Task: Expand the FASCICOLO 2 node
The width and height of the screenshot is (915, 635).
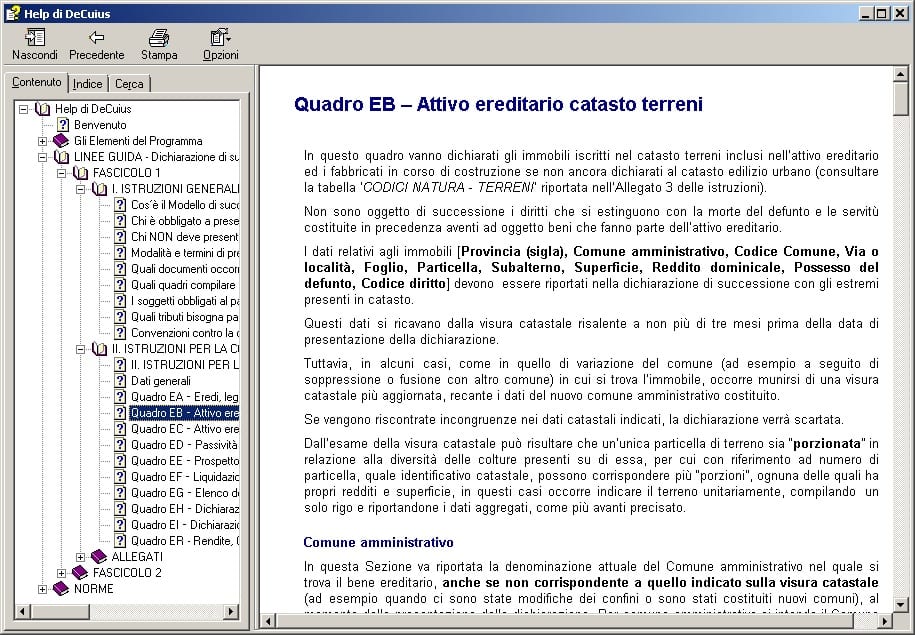Action: pyautogui.click(x=61, y=573)
